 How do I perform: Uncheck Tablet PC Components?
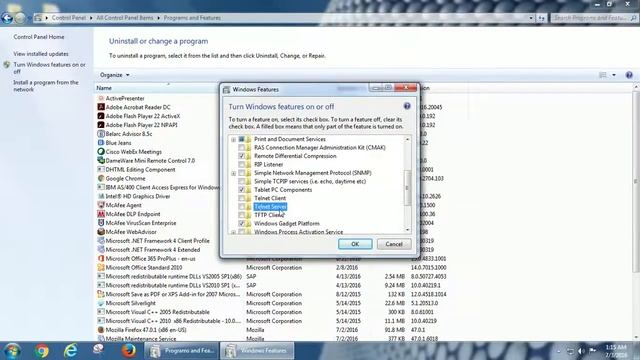pyautogui.click(x=242, y=190)
